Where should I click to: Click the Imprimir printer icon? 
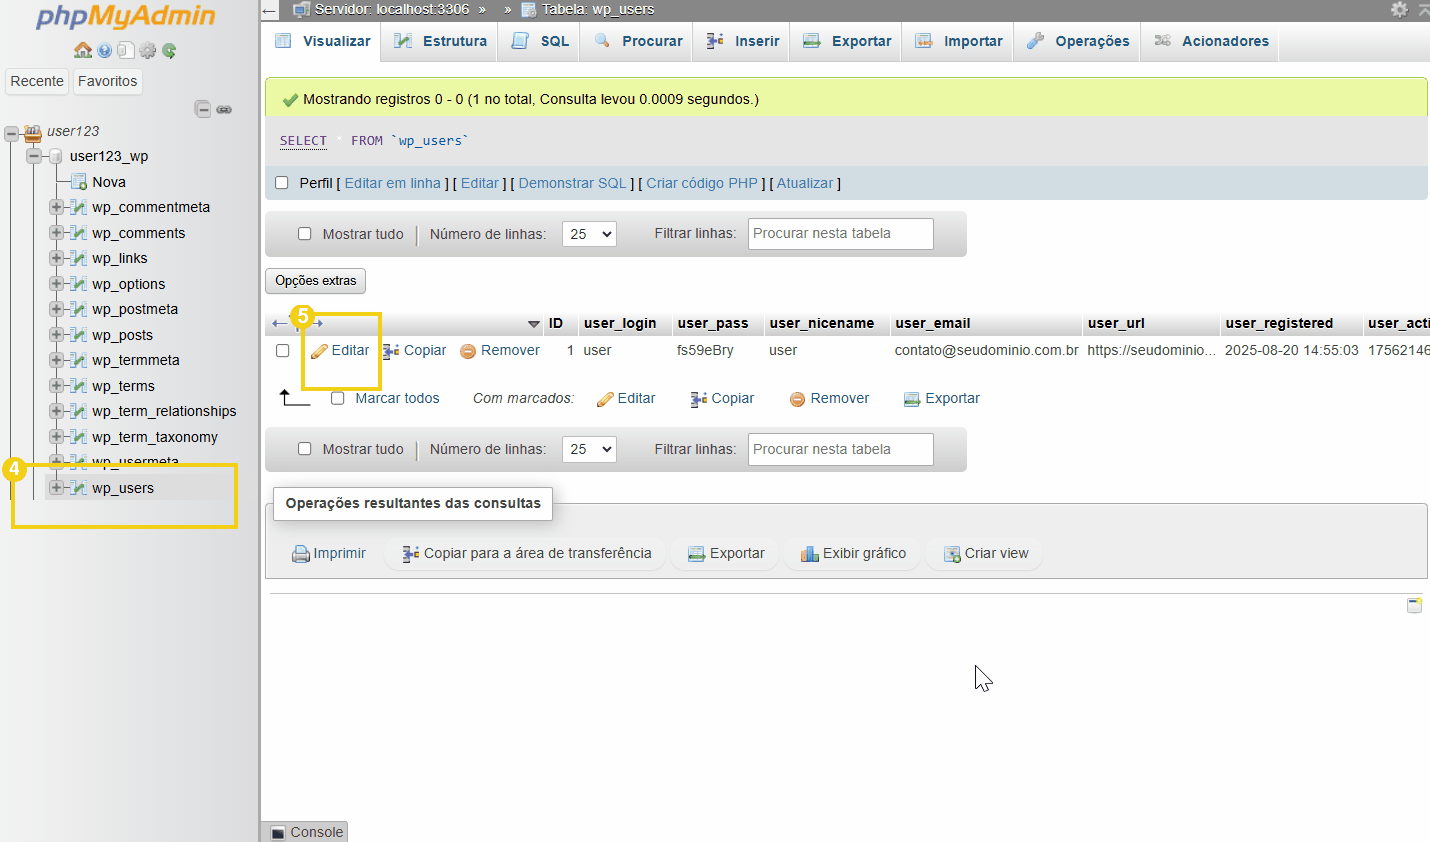tap(300, 554)
